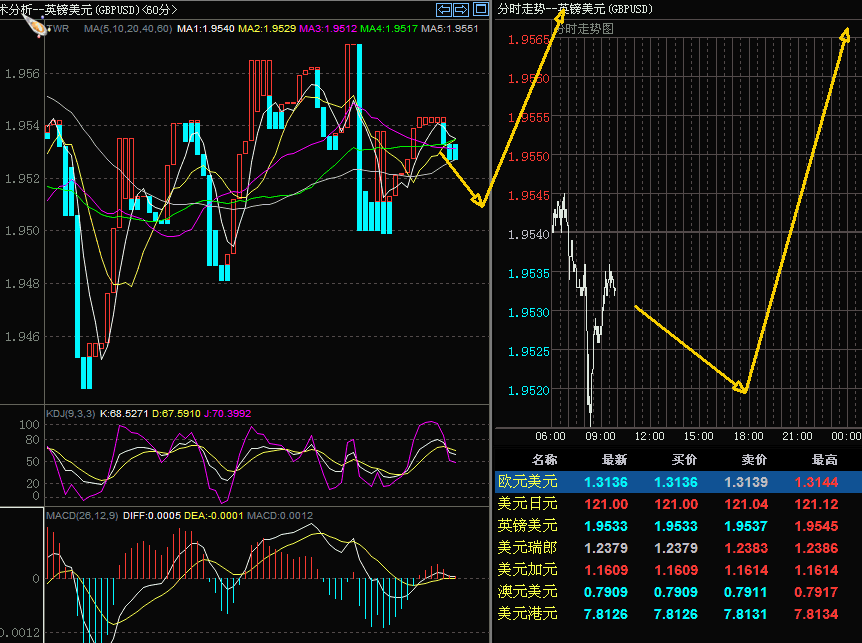The image size is (862, 643).
Task: Select the 欧元美元 row in quote list
Action: click(529, 482)
